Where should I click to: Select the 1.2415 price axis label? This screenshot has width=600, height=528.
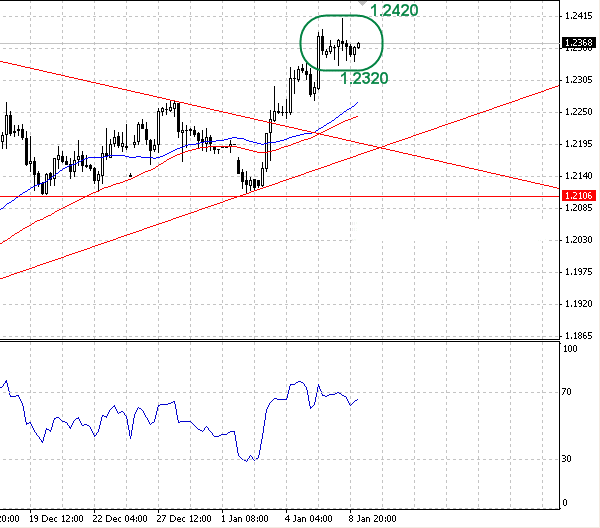pos(579,16)
